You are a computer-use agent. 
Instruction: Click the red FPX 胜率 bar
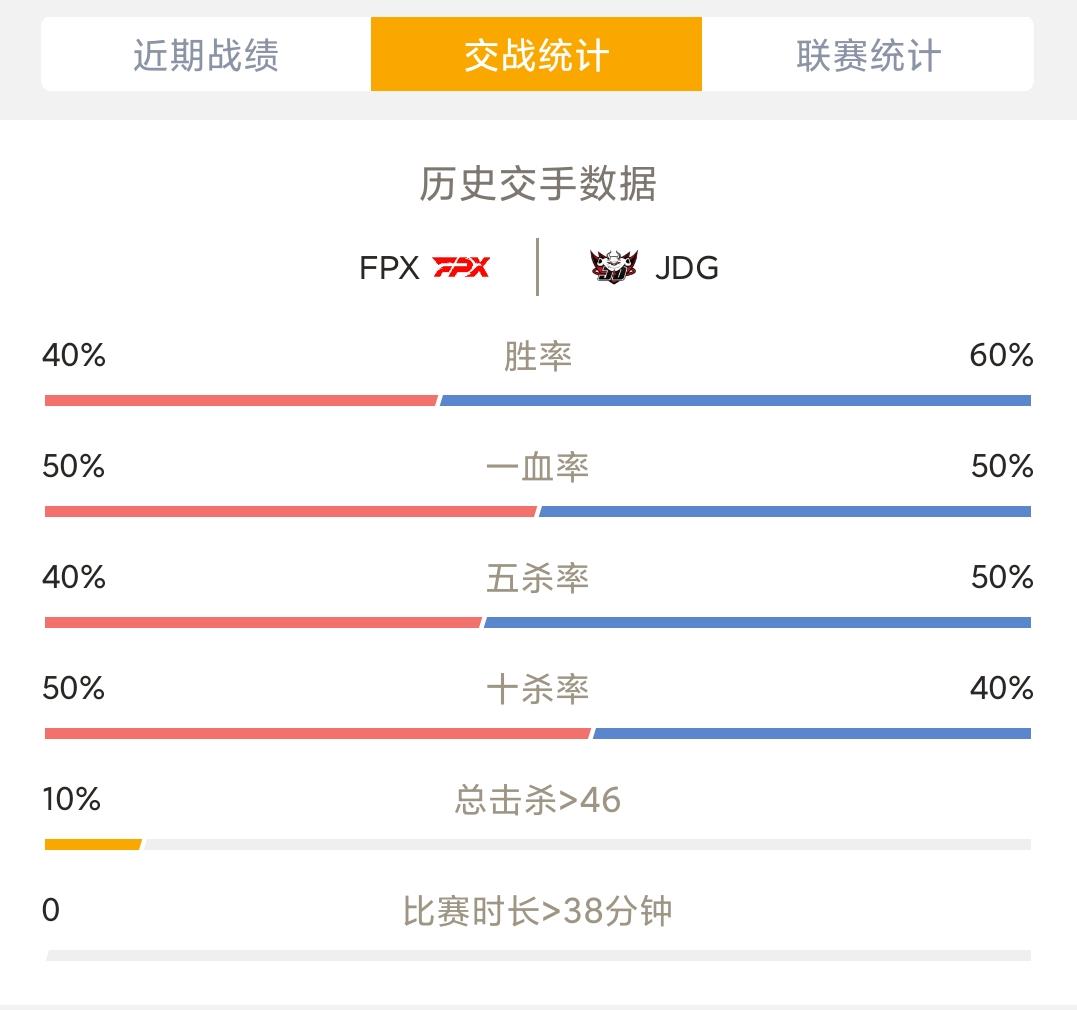(241, 401)
